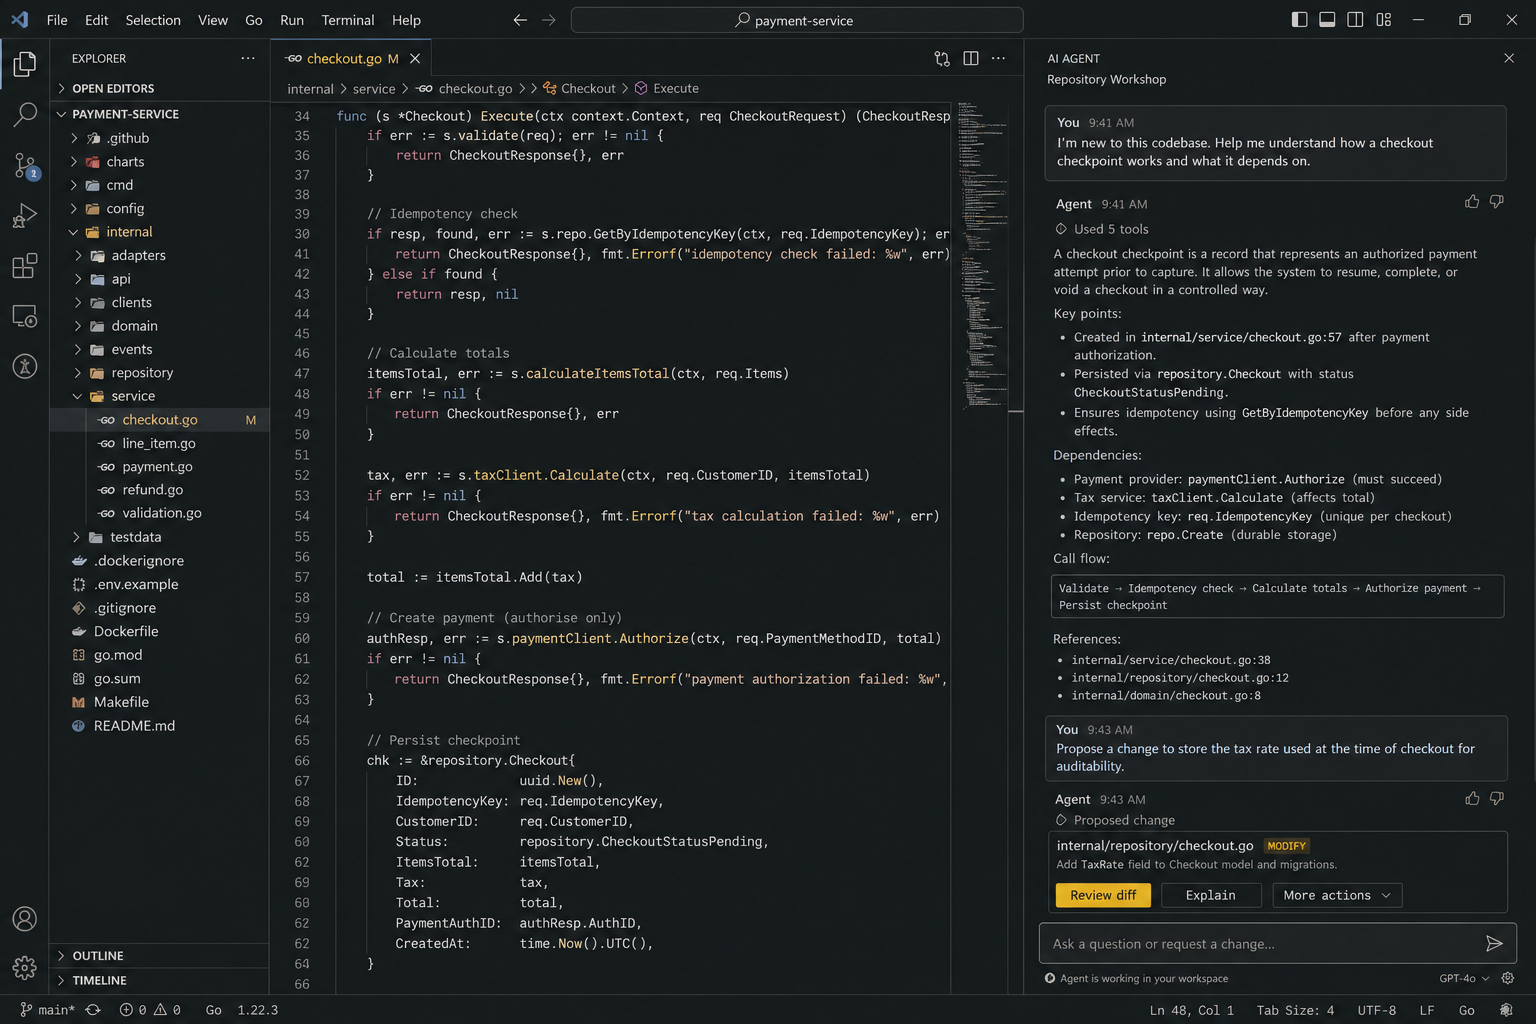Open internal/repository/checkout.go proposed file link
1536x1024 pixels.
[x=1155, y=845]
